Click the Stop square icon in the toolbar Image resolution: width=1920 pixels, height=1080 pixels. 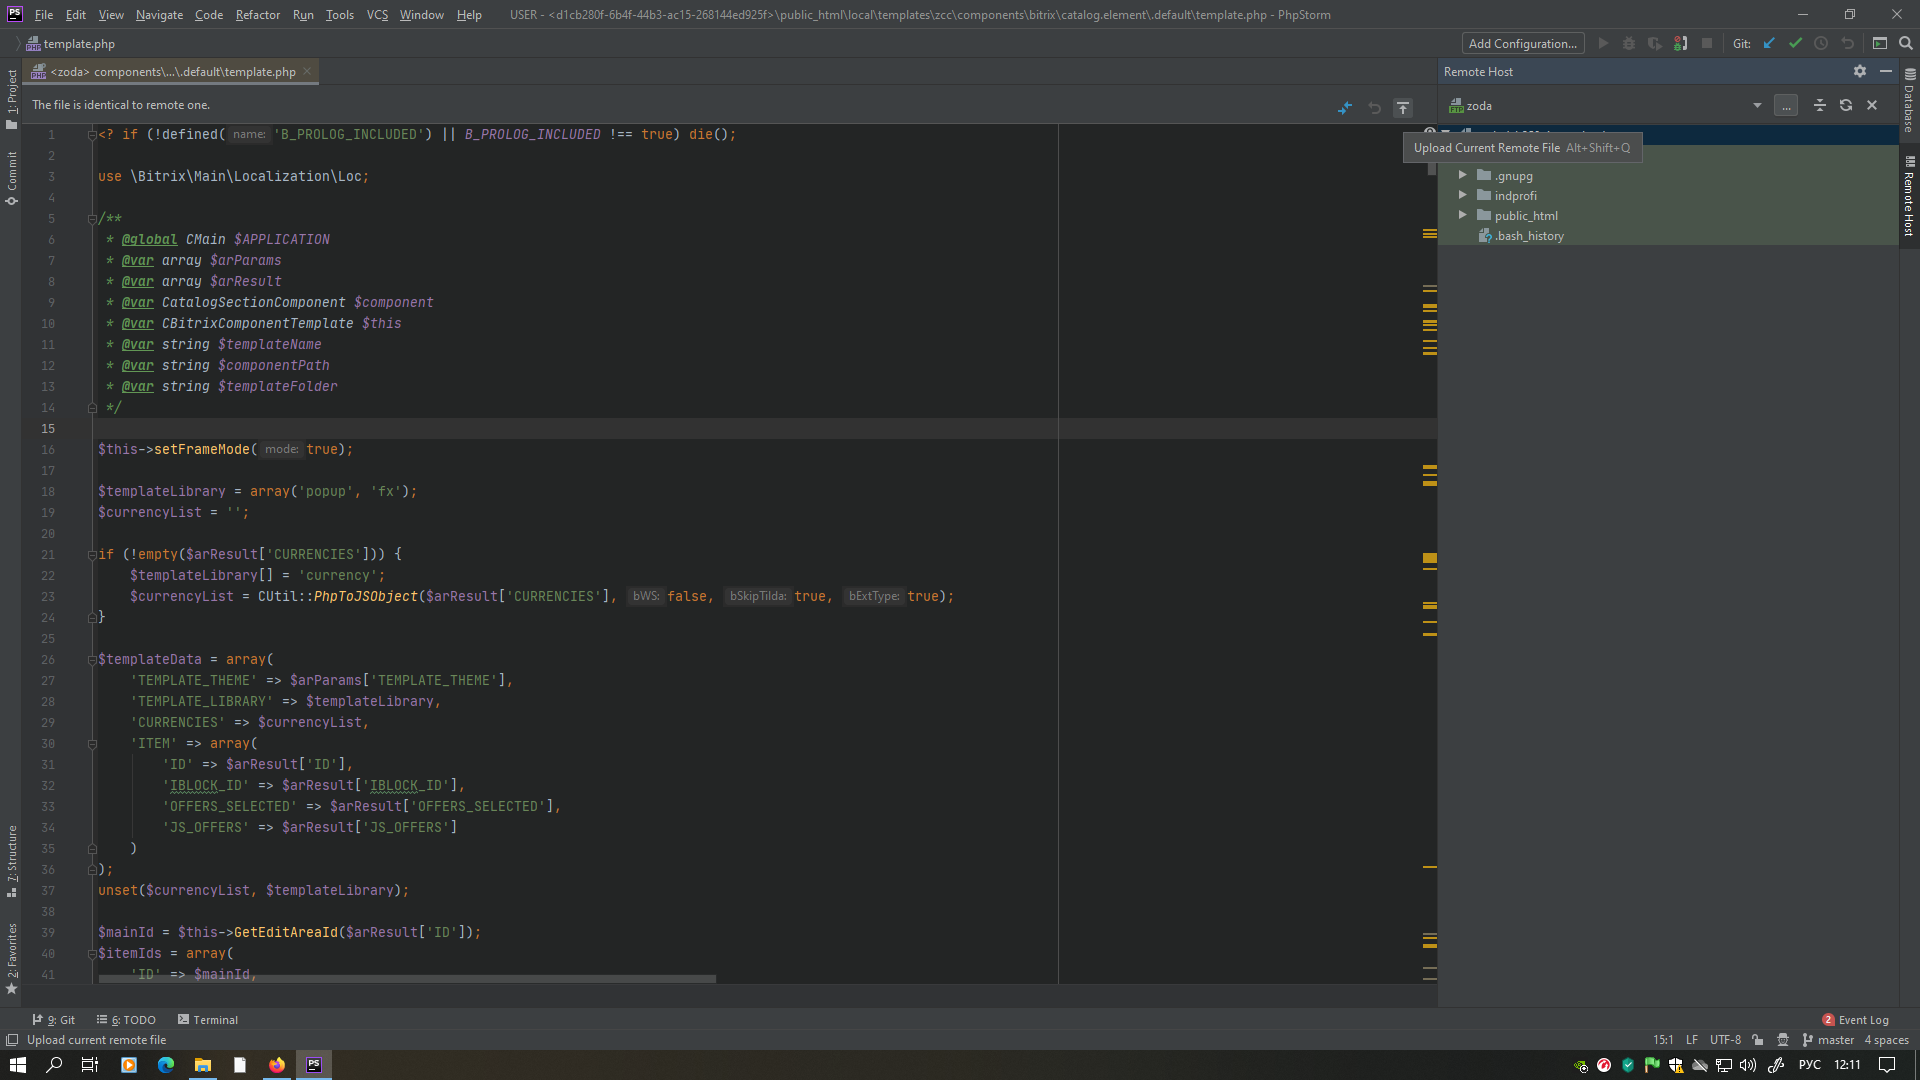pos(1707,43)
